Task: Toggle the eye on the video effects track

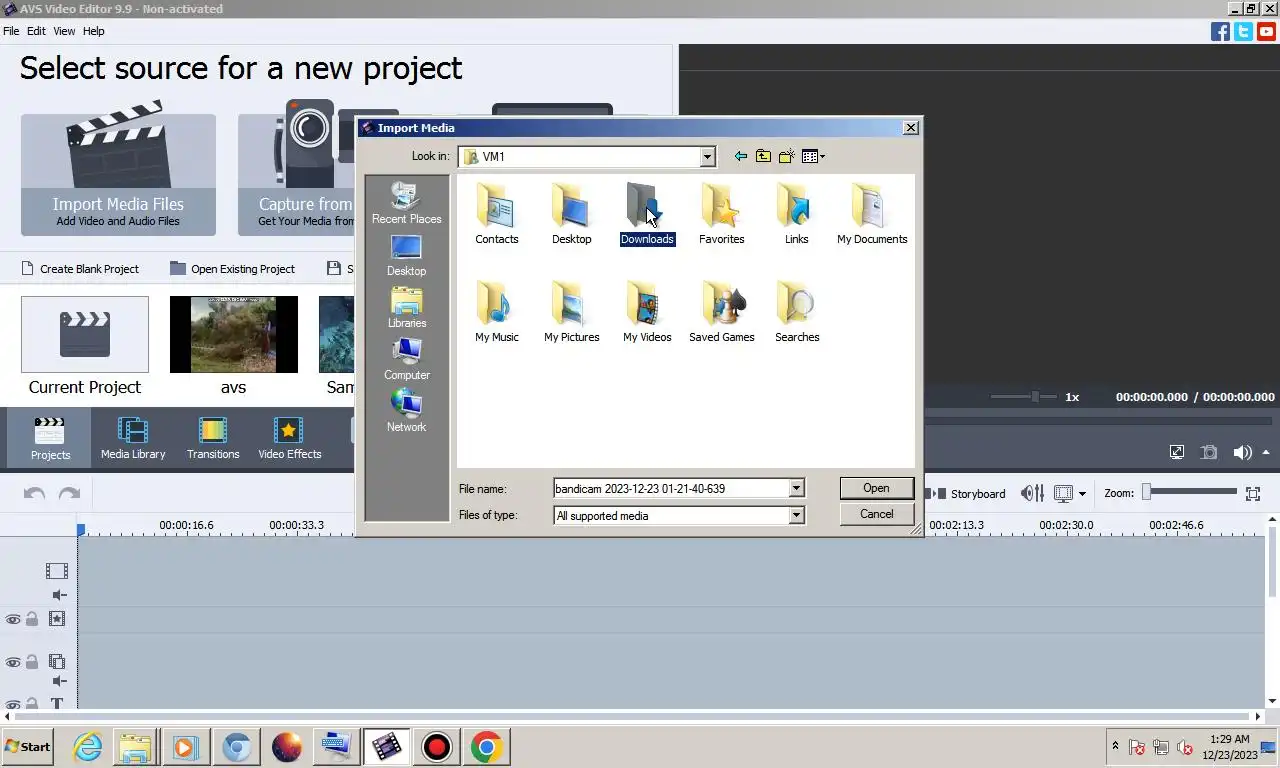Action: coord(13,619)
